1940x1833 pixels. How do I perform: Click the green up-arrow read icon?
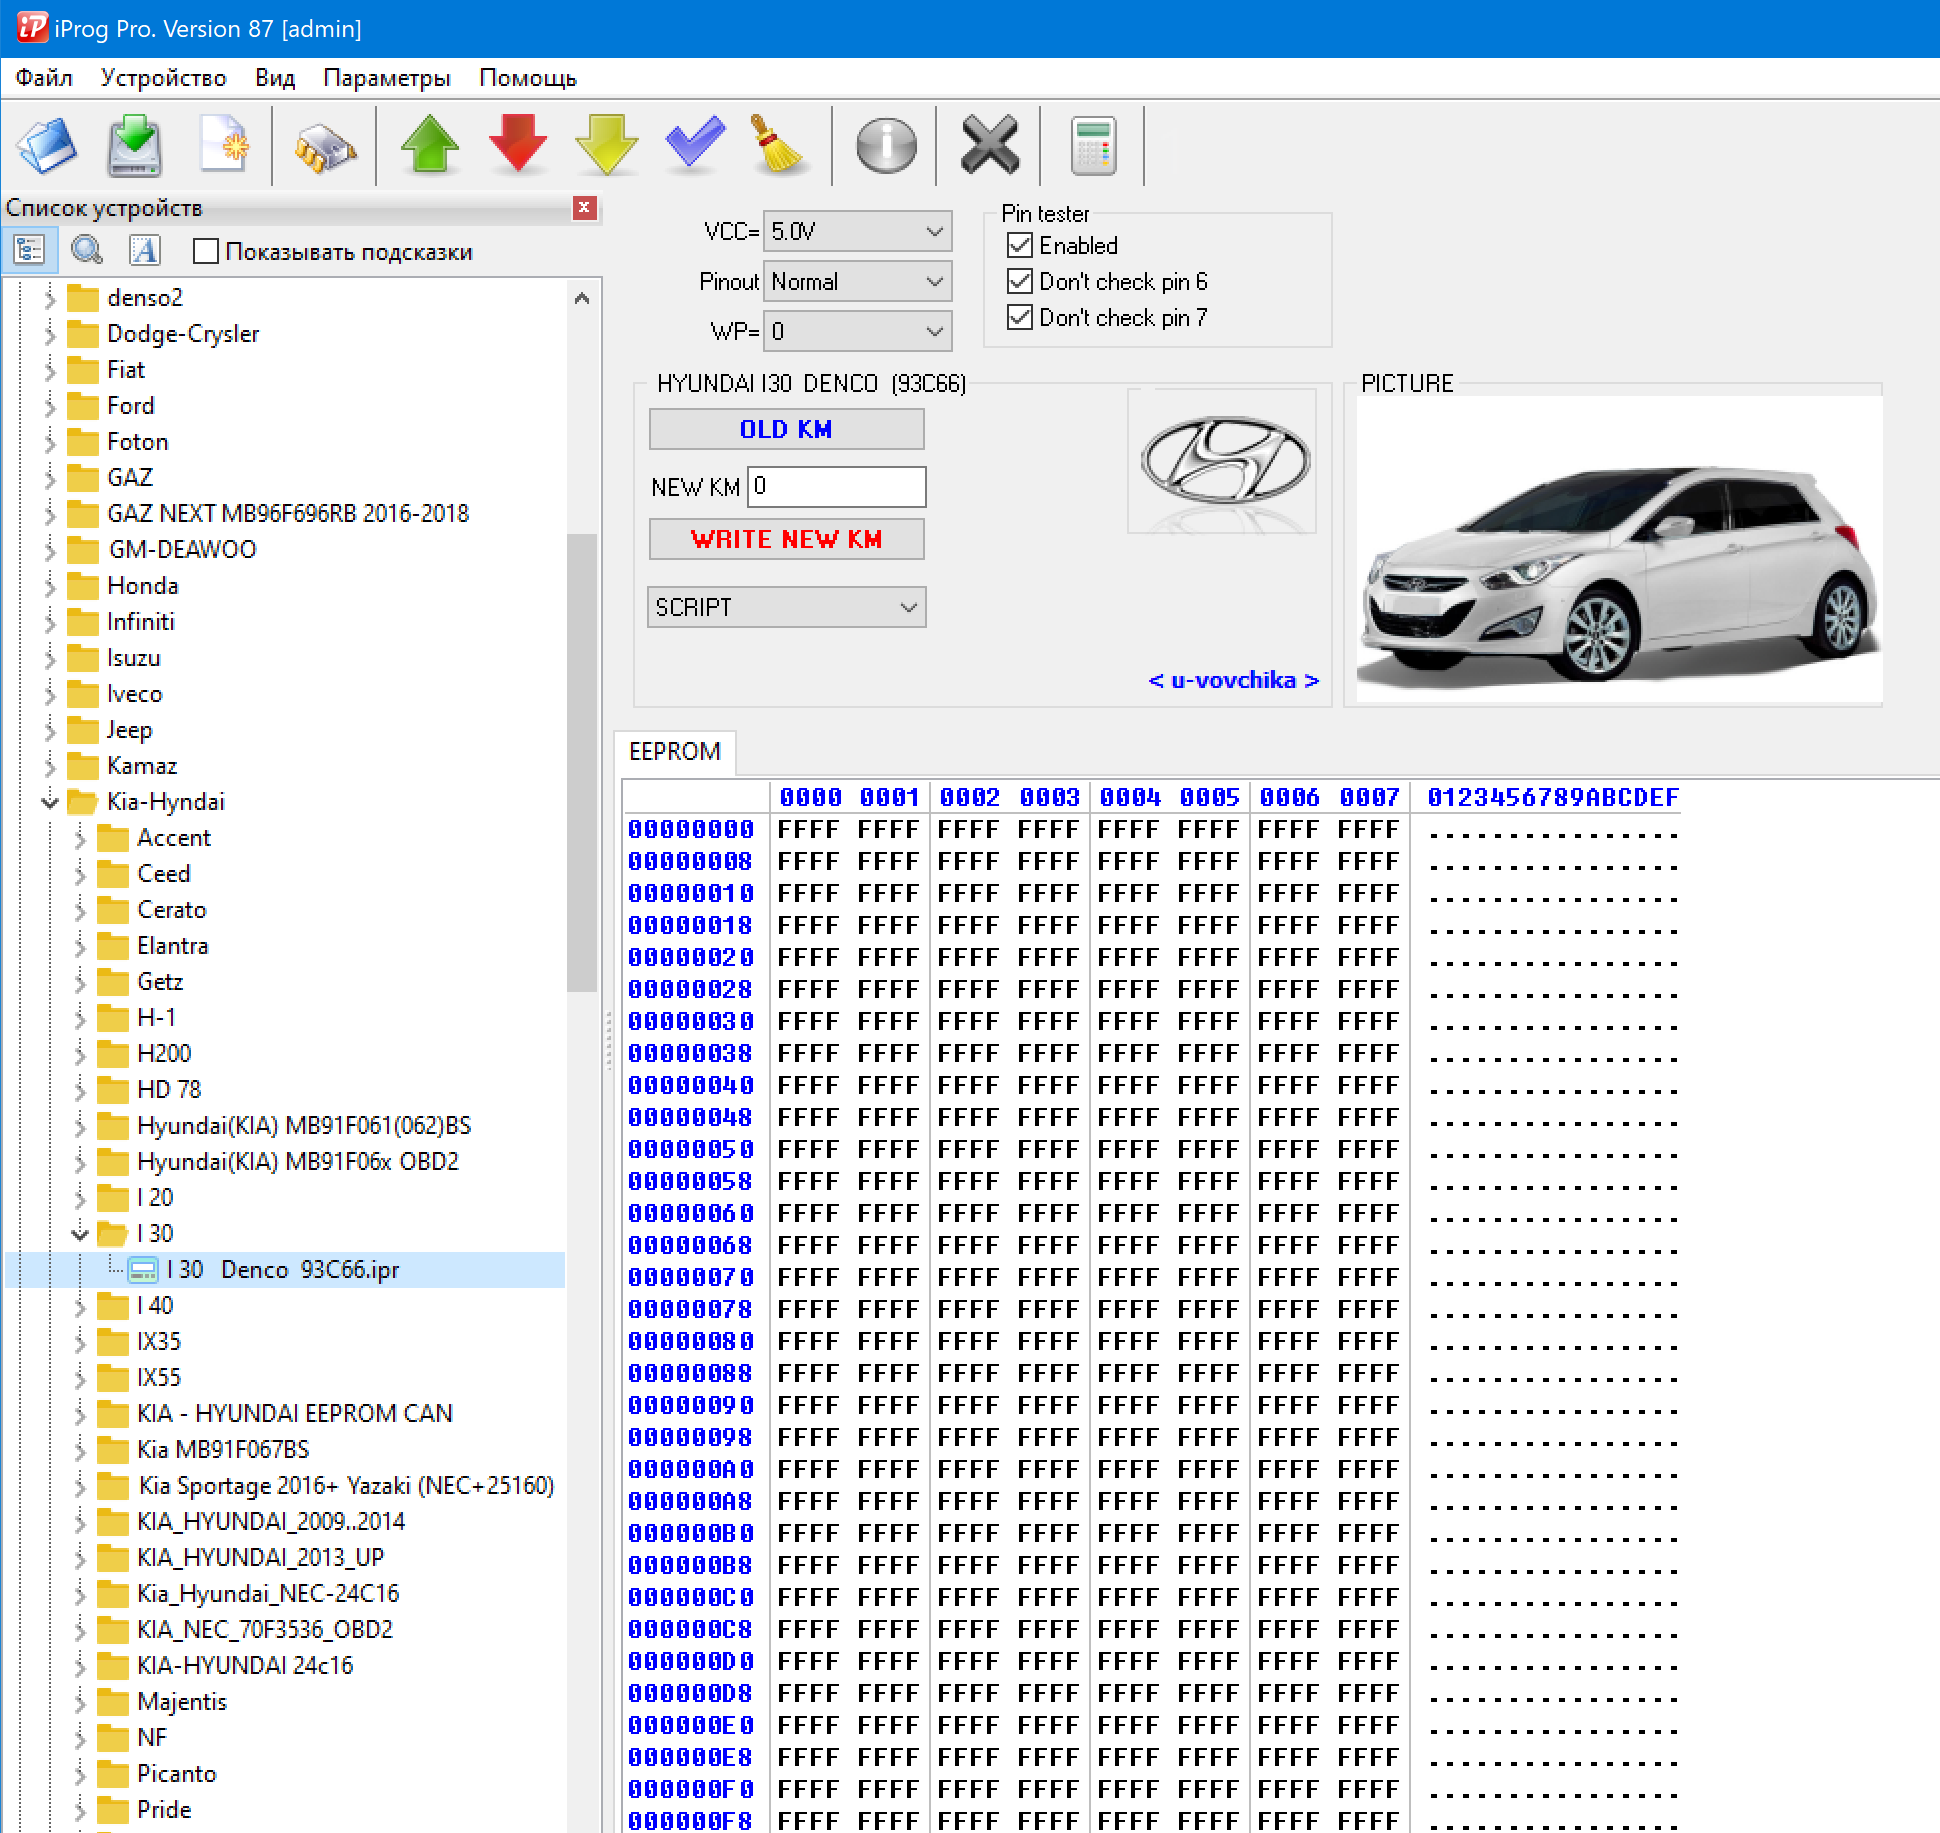click(430, 146)
